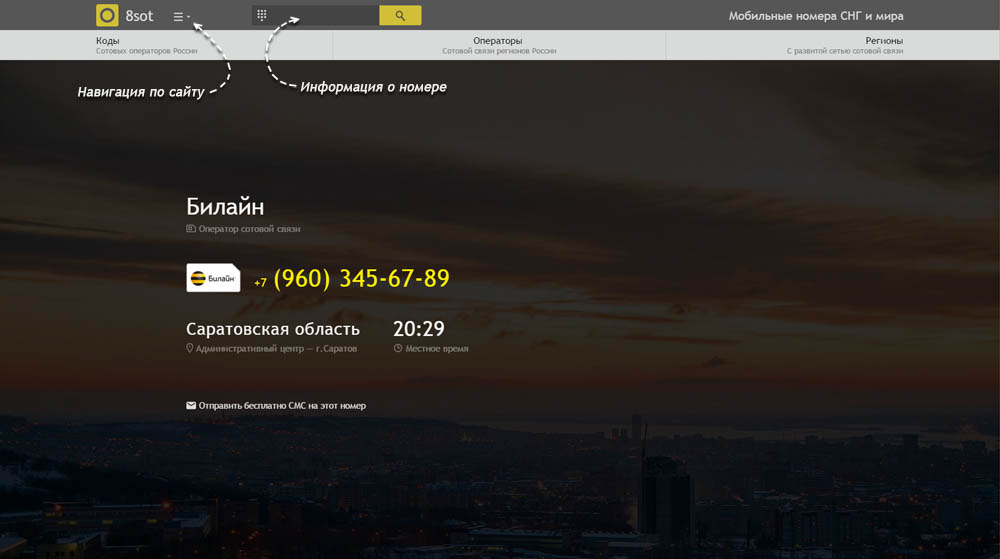Click the Билайн SIM card logo

click(x=213, y=278)
